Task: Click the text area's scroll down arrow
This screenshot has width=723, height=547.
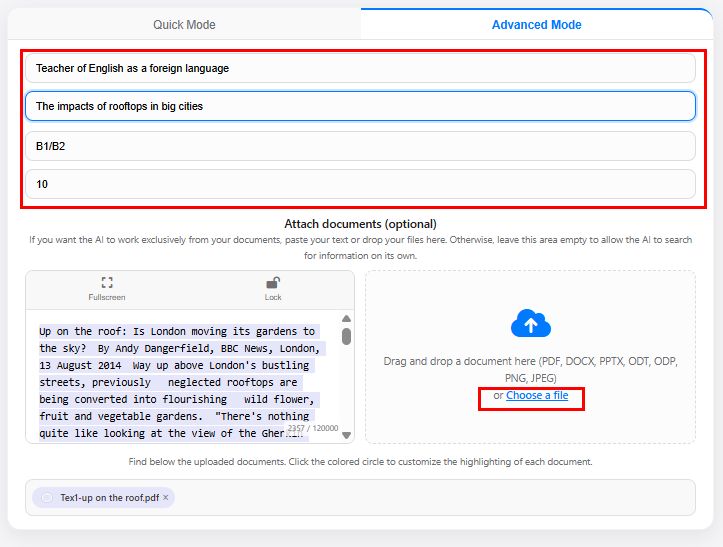Action: (346, 435)
